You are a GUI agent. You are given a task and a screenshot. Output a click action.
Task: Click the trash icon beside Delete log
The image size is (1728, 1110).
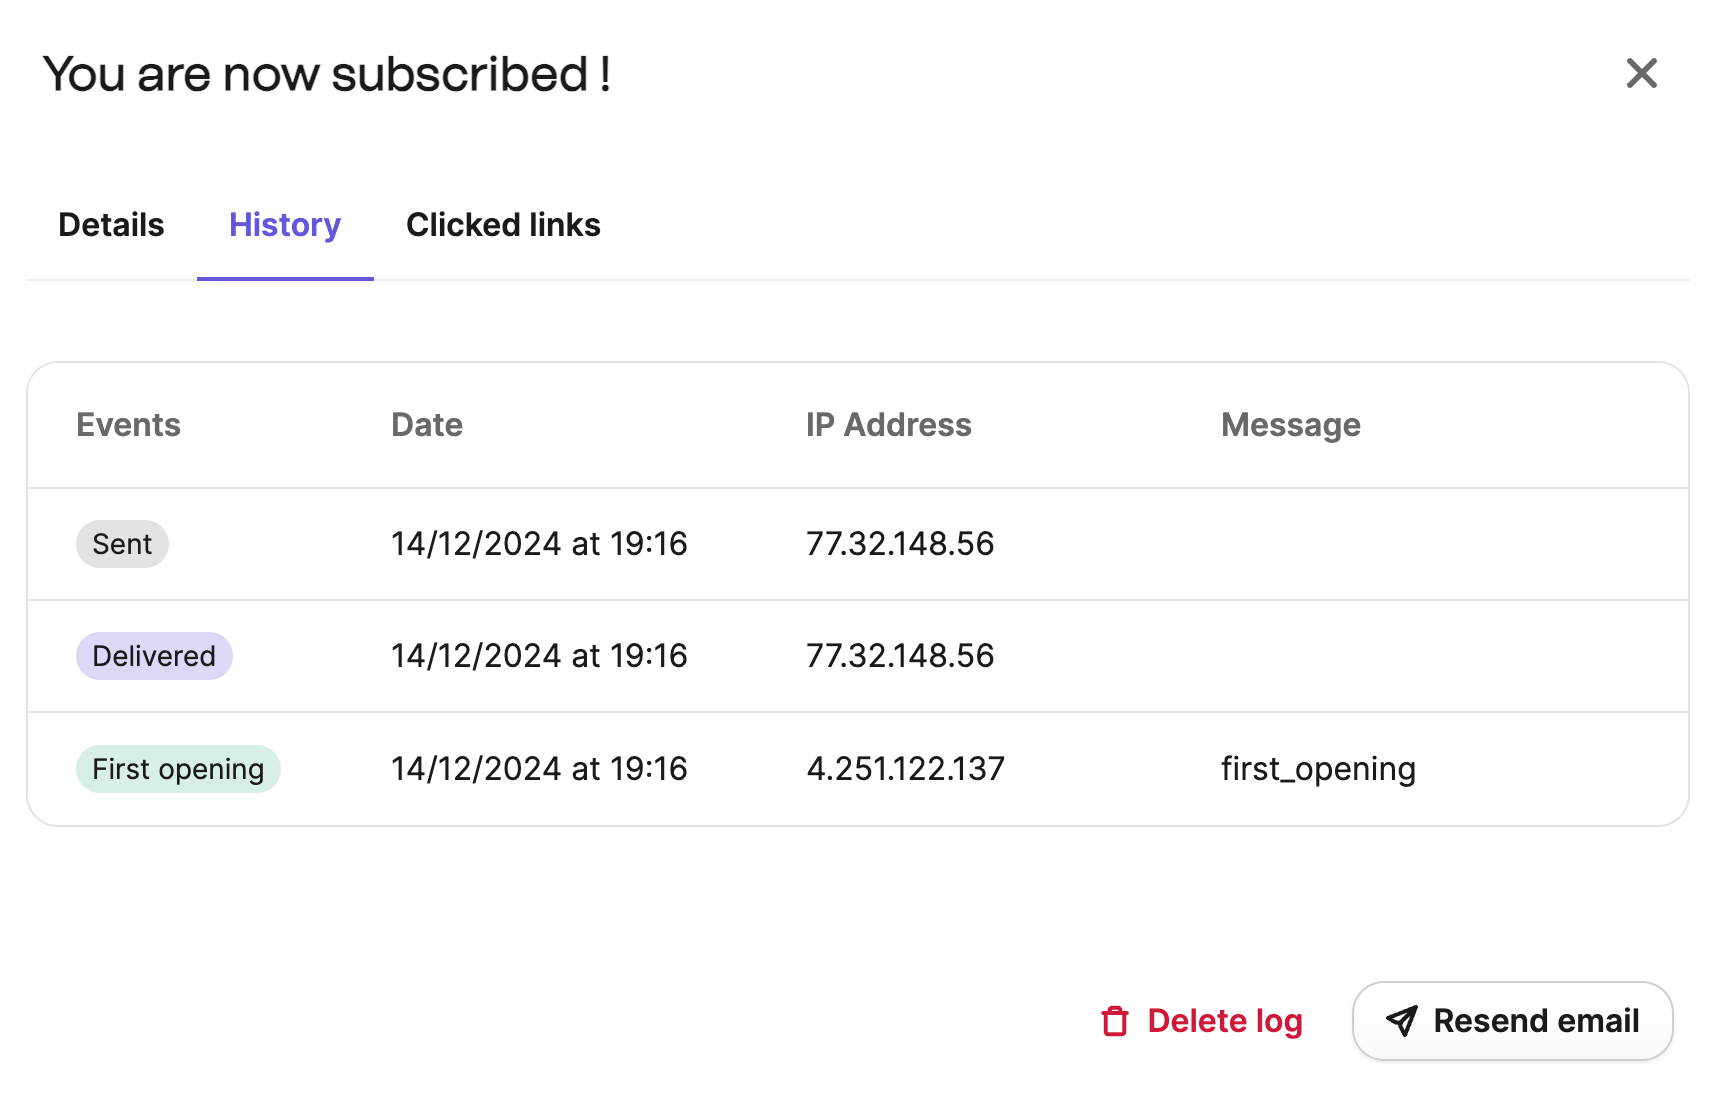(1115, 1021)
